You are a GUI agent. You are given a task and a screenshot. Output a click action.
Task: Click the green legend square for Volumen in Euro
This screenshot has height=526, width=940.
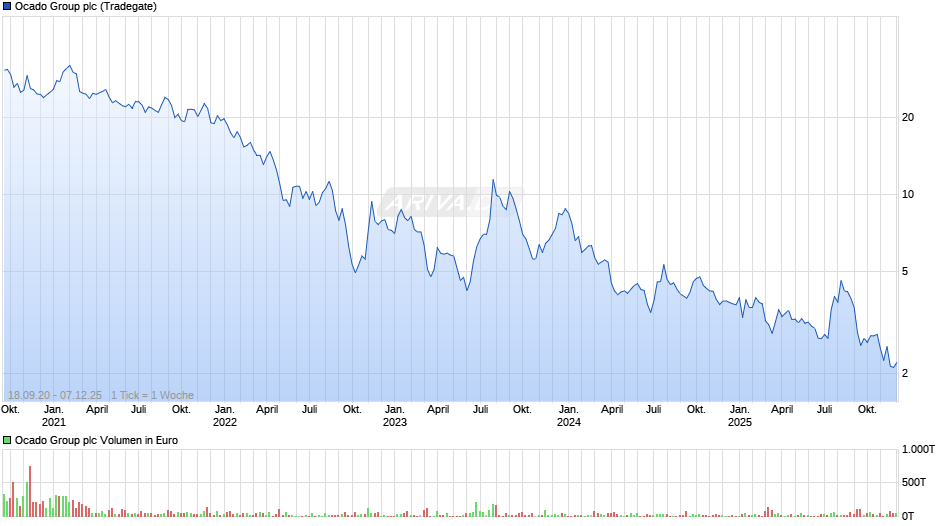coord(7,440)
